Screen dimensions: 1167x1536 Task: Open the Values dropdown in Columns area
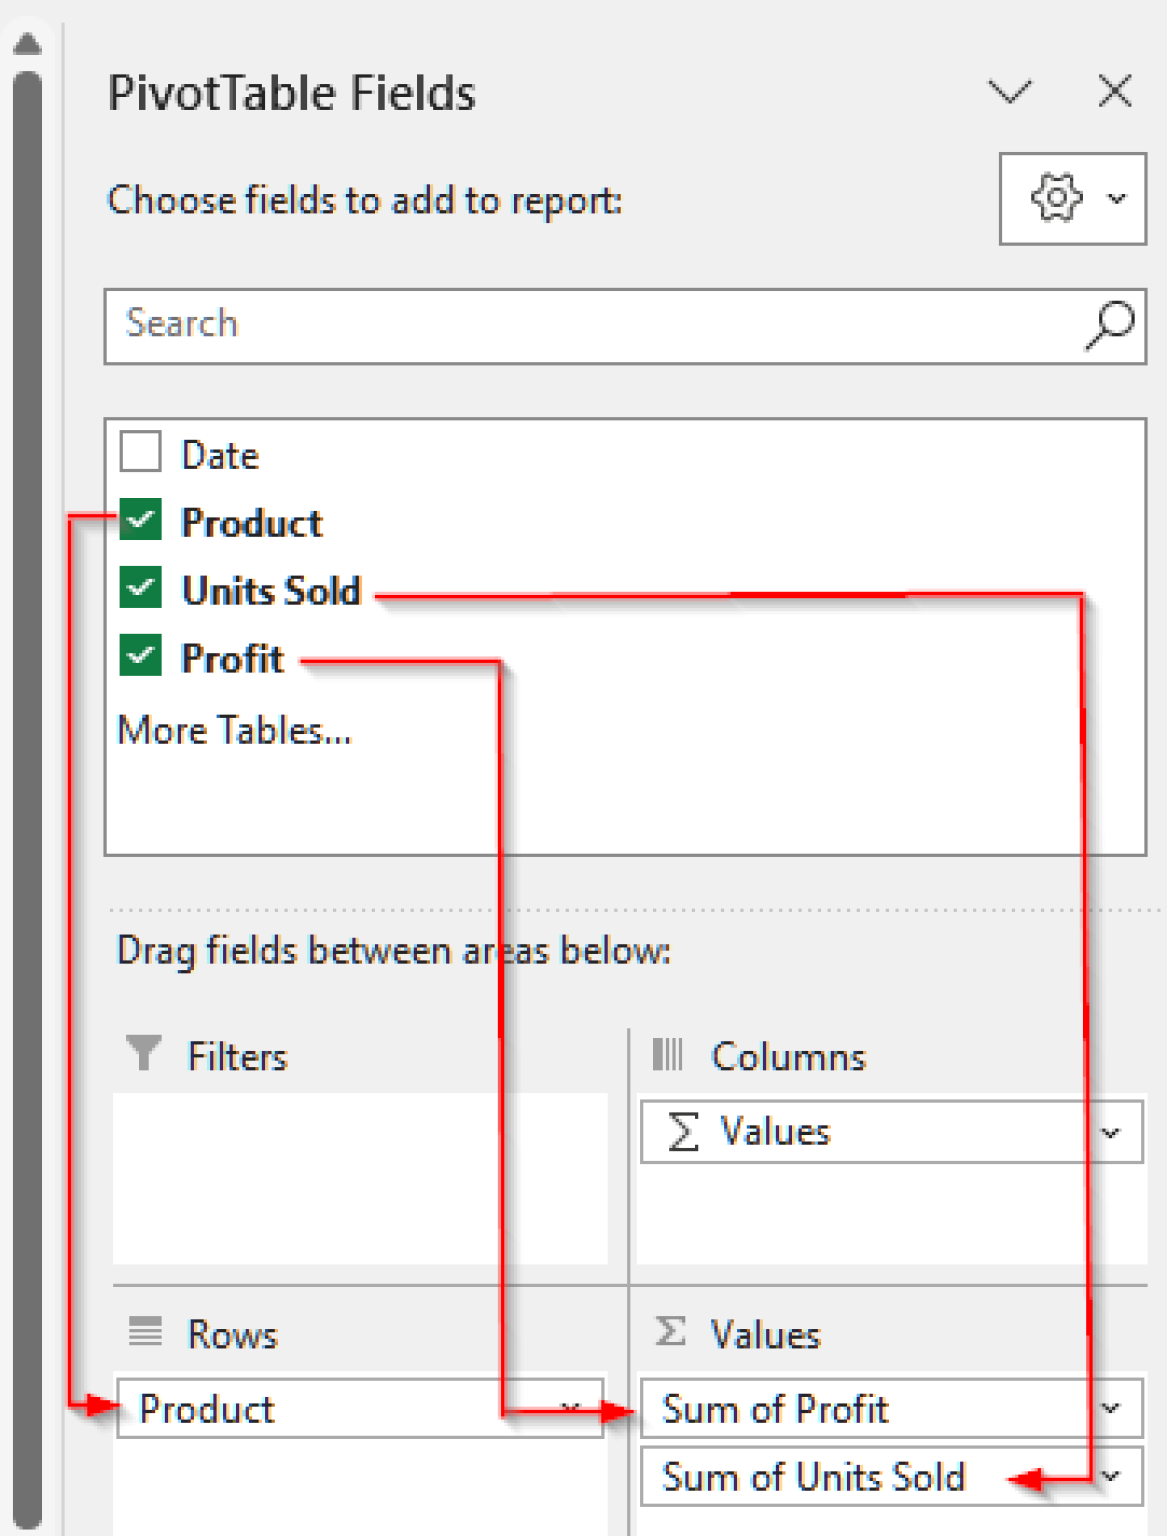[1110, 1131]
